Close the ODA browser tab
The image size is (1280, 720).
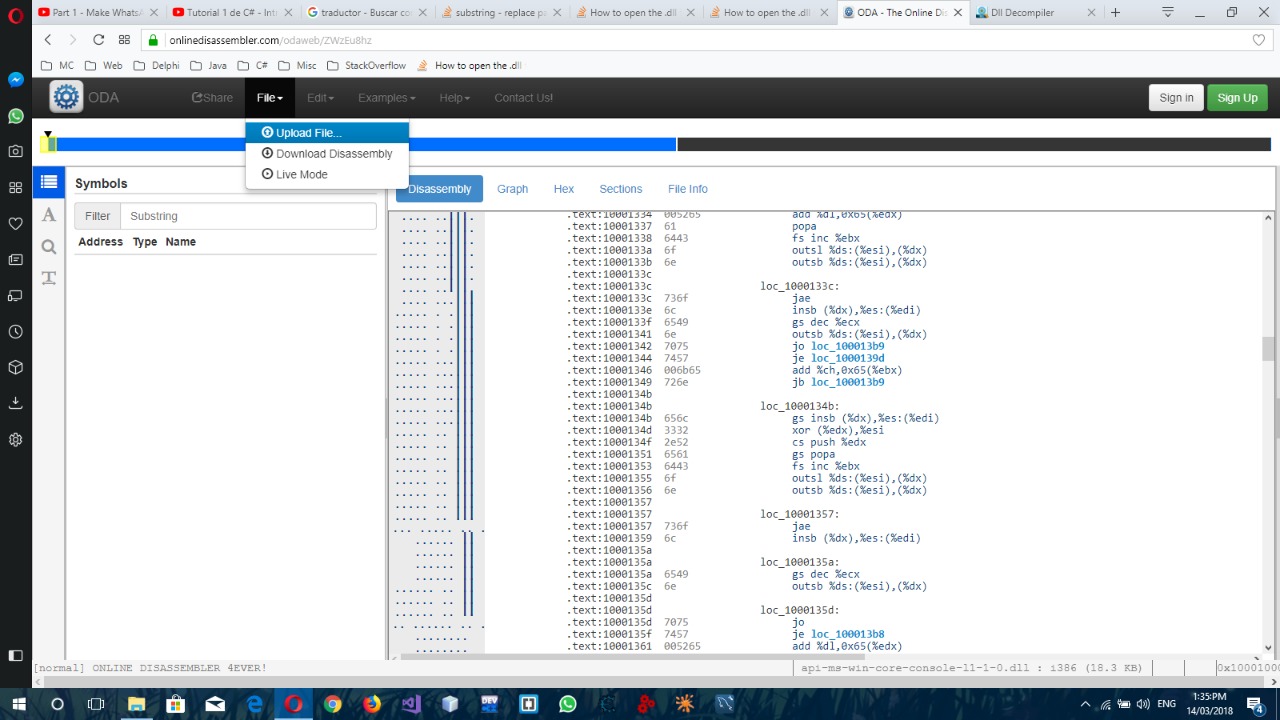[x=958, y=13]
